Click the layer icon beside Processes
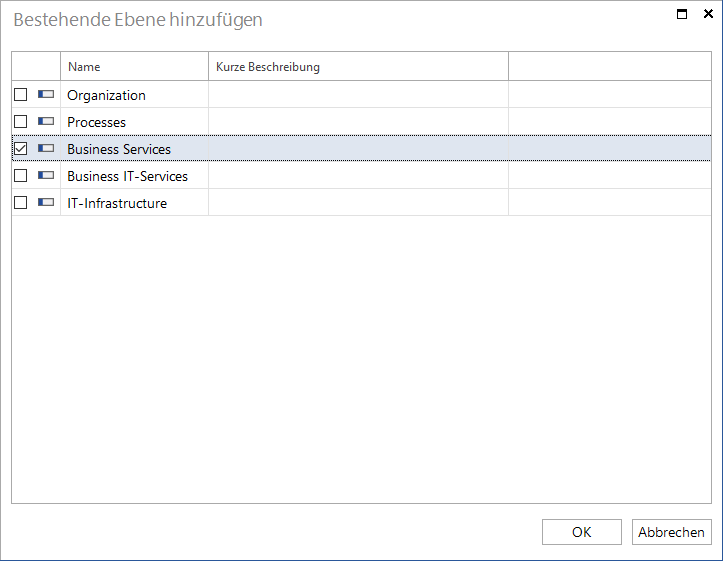Image resolution: width=723 pixels, height=561 pixels. coord(46,121)
